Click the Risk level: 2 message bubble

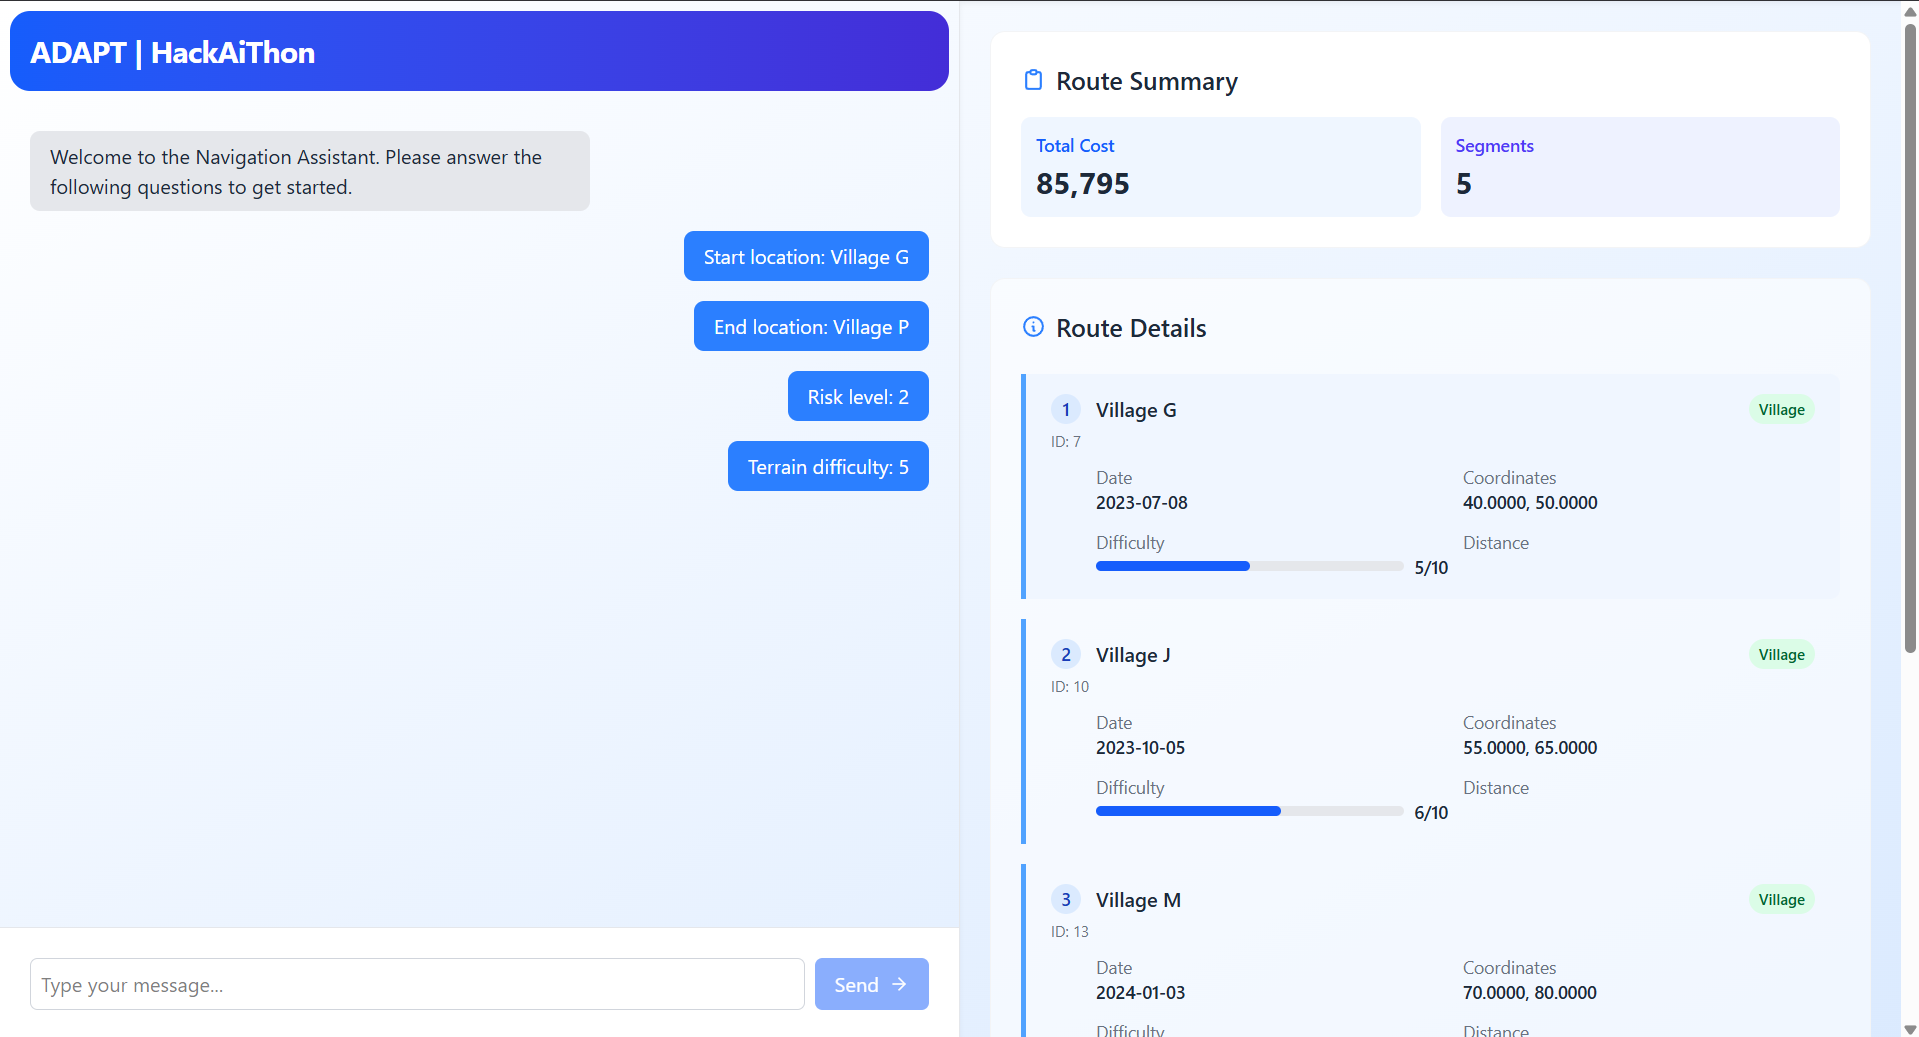pos(858,397)
